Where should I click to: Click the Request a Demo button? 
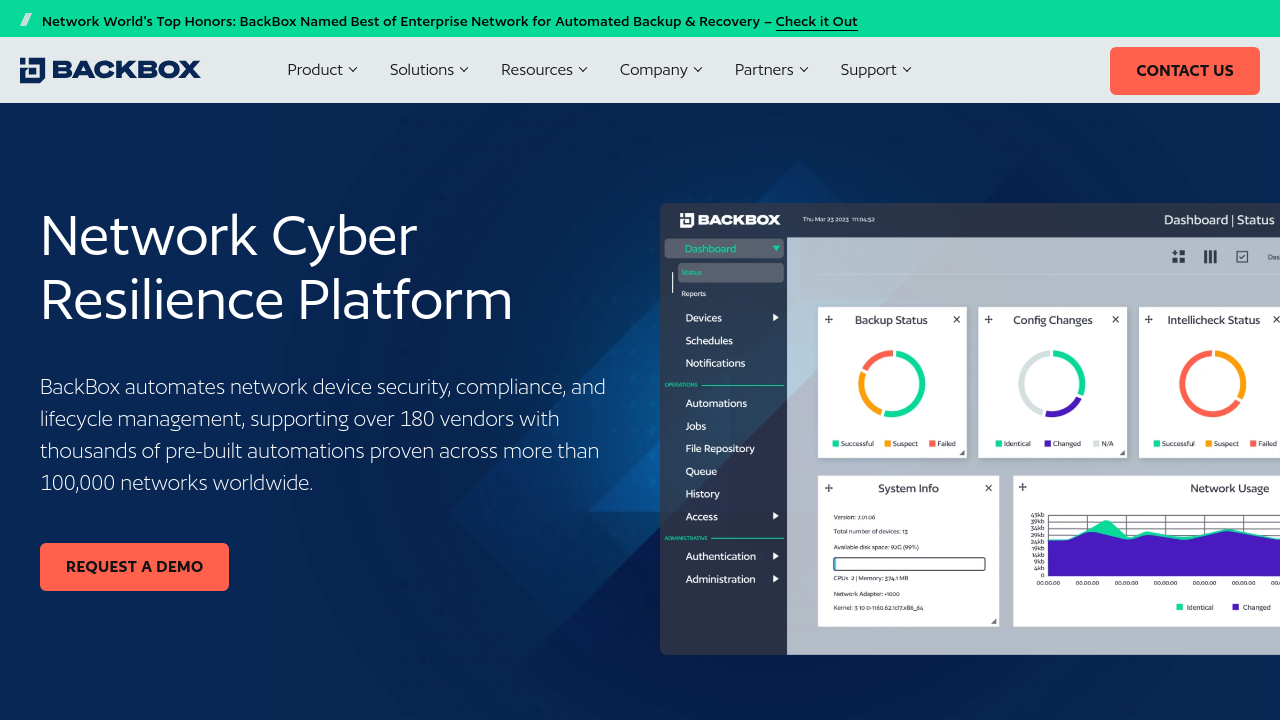134,567
